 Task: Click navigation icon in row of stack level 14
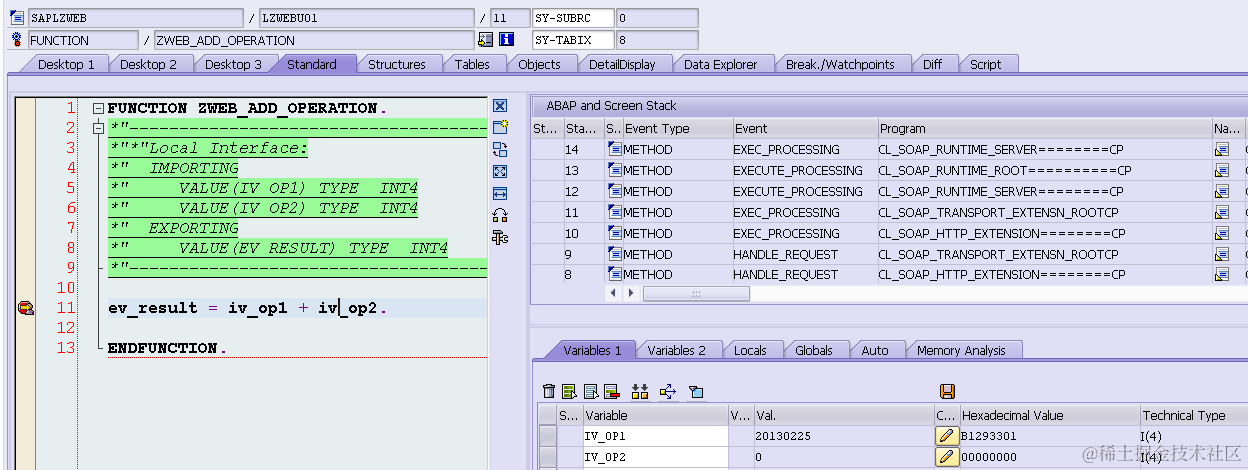(x=1221, y=149)
